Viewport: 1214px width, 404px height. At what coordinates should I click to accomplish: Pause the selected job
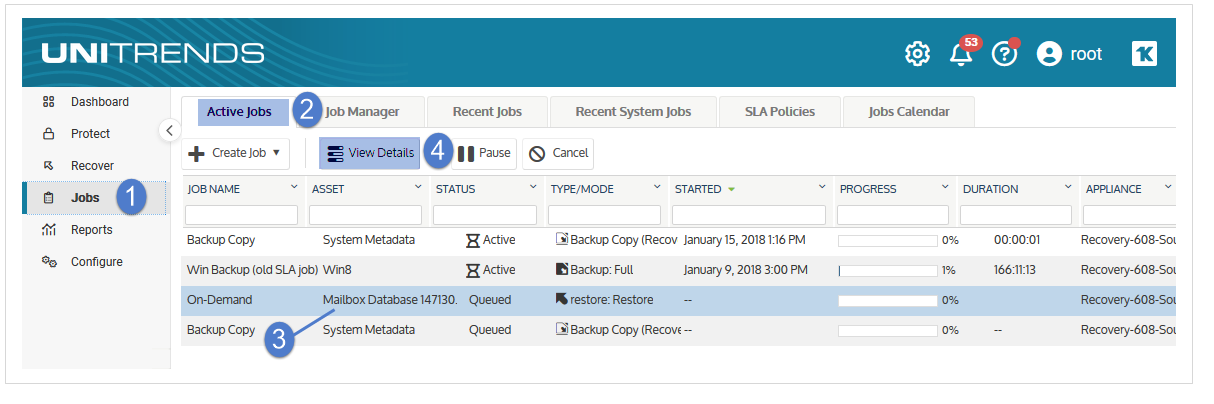point(484,153)
